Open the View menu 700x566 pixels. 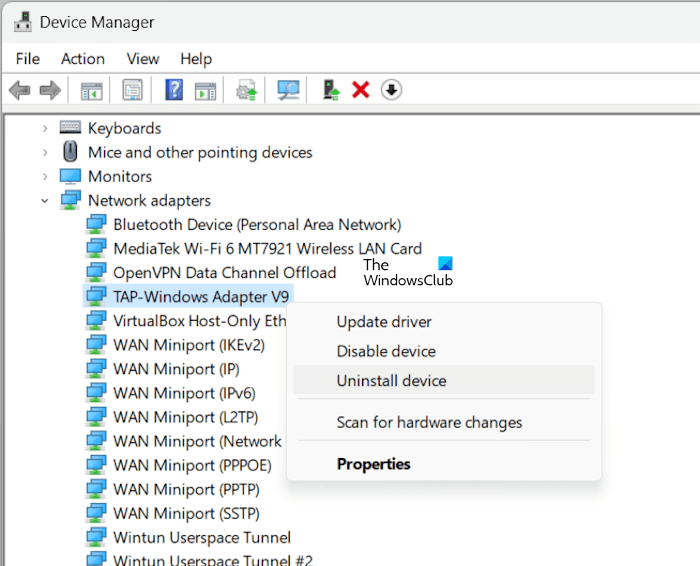(x=143, y=59)
